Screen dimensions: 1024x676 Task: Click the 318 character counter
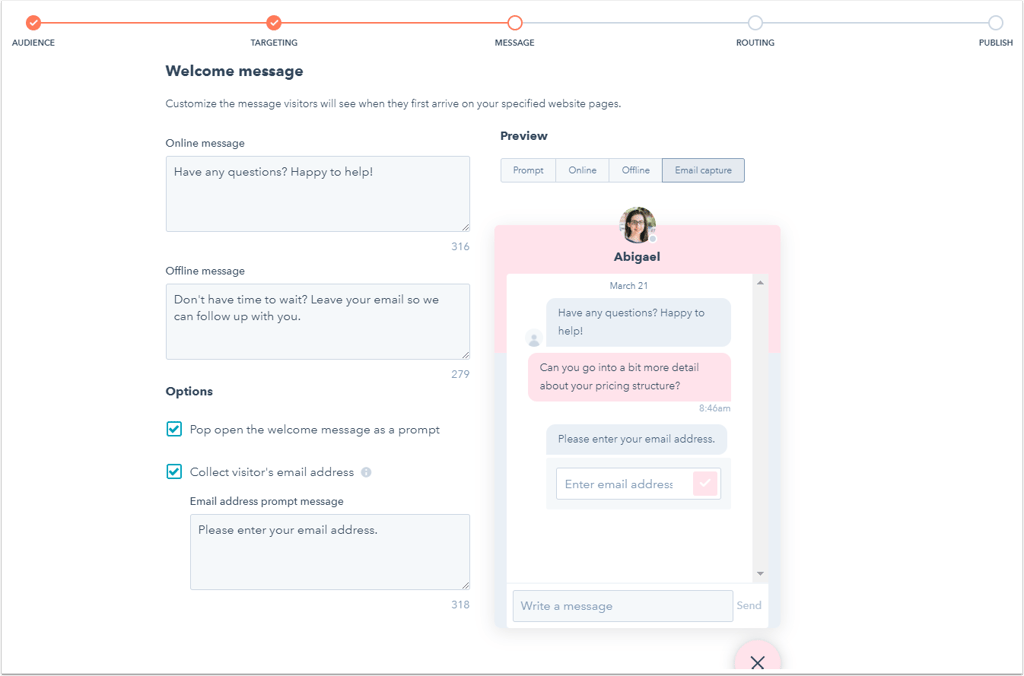pyautogui.click(x=460, y=605)
